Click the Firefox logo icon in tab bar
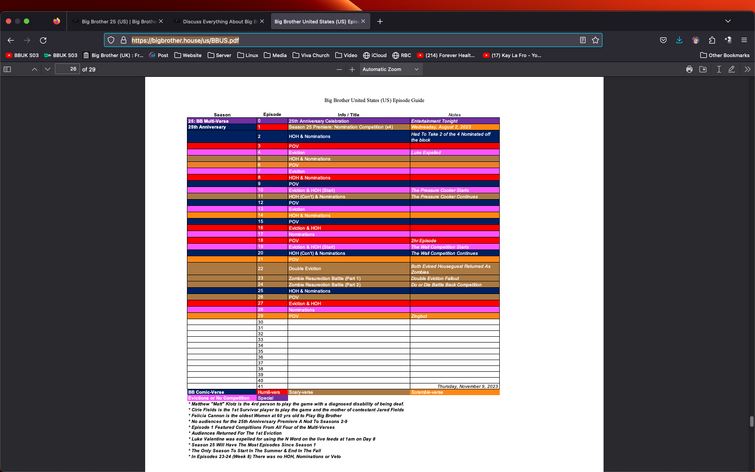 pyautogui.click(x=56, y=21)
